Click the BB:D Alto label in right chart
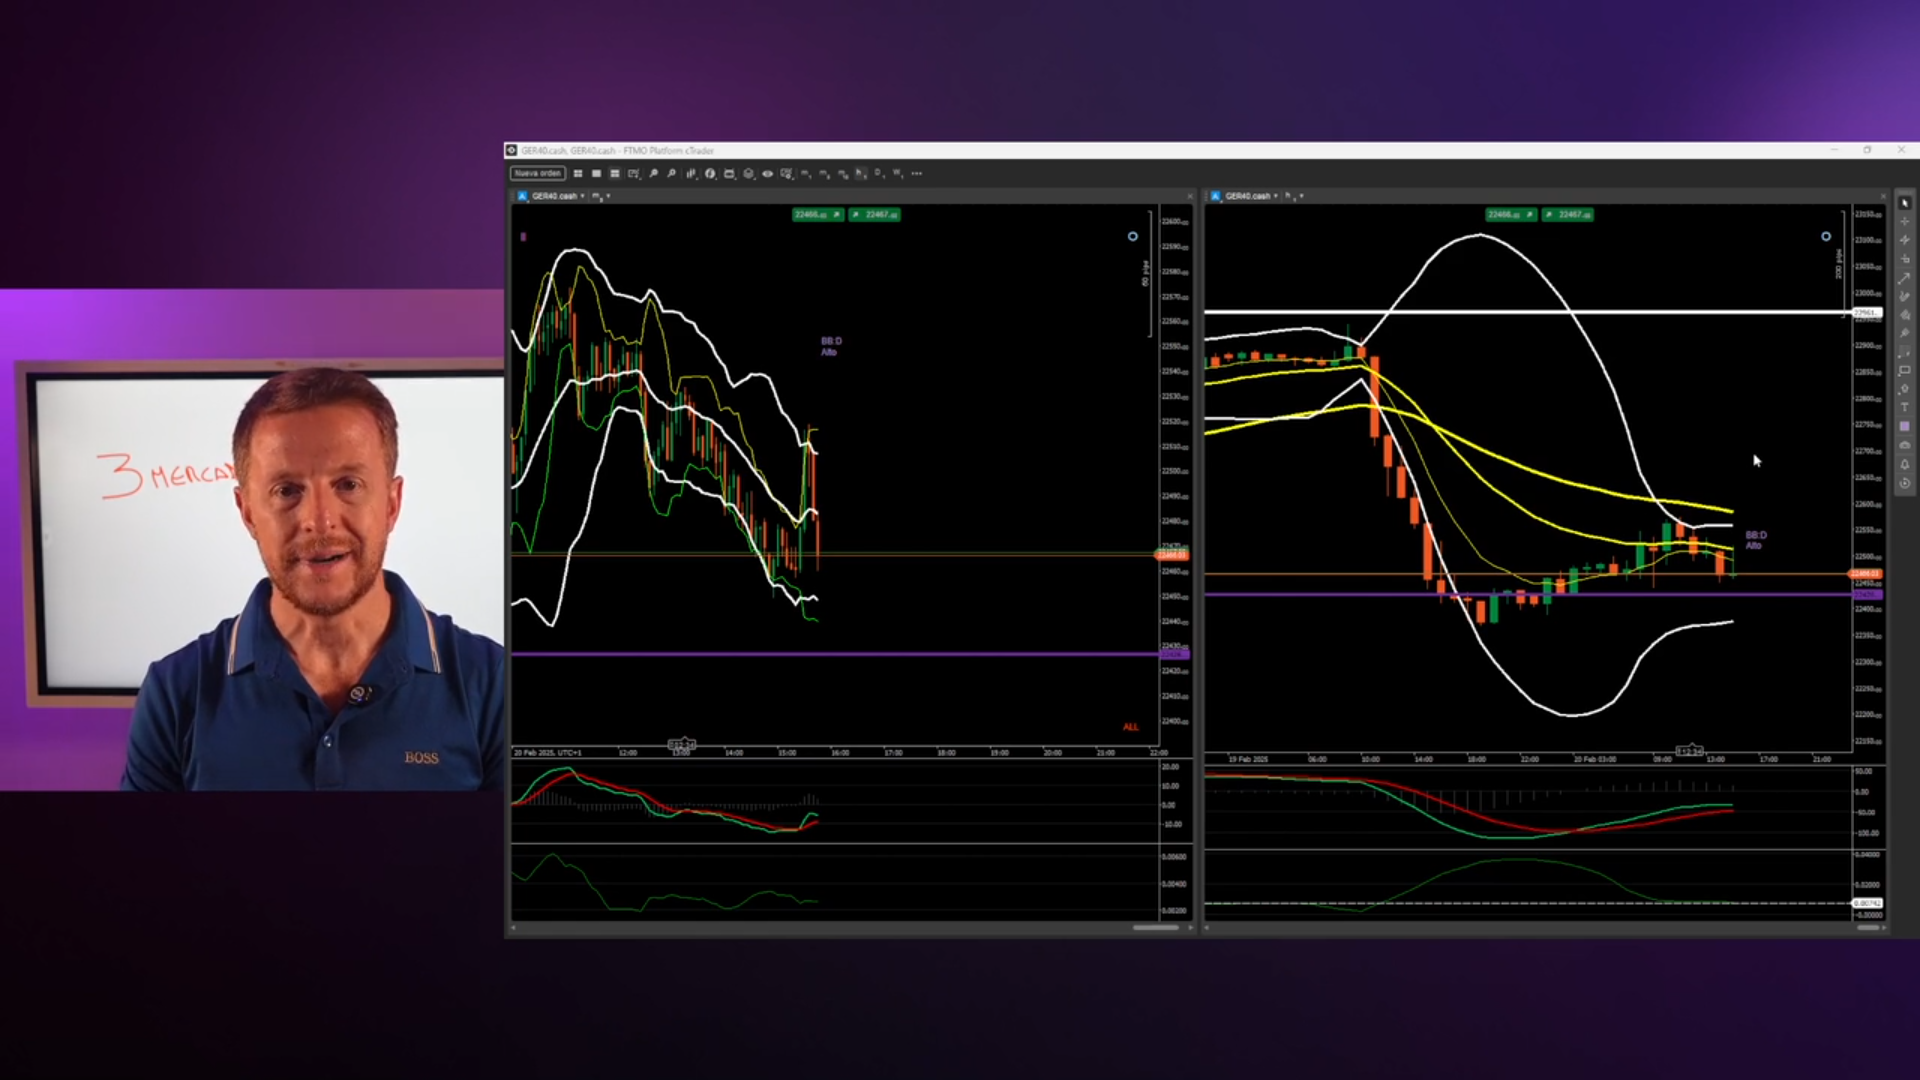This screenshot has width=1920, height=1080. pyautogui.click(x=1755, y=540)
